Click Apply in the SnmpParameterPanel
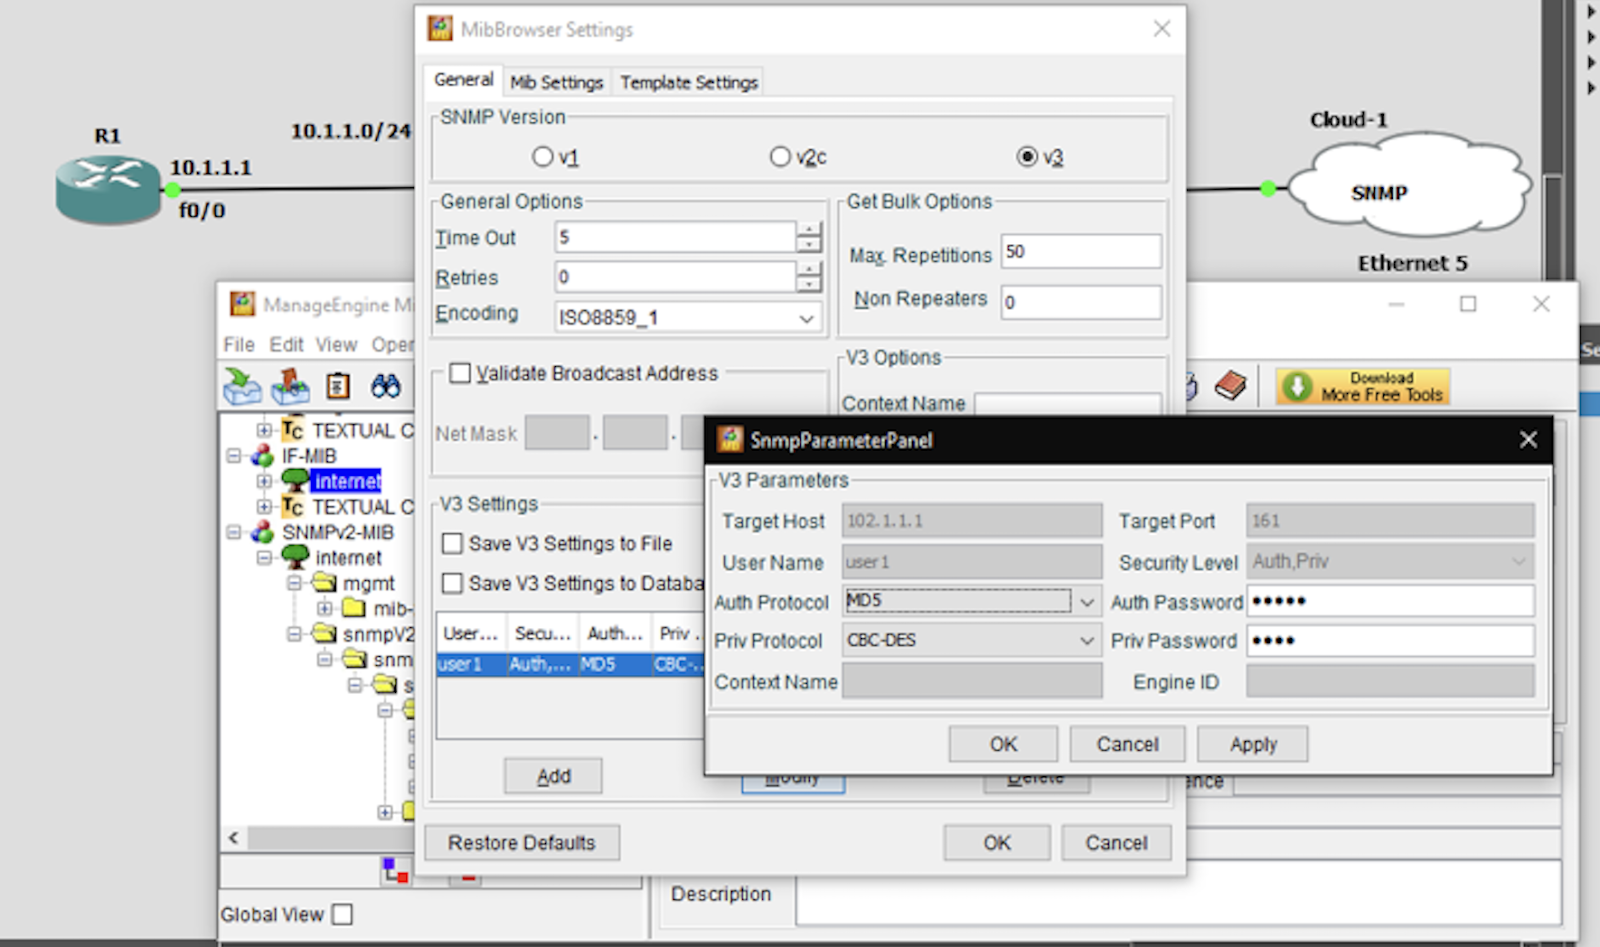The width and height of the screenshot is (1600, 947). coord(1252,744)
